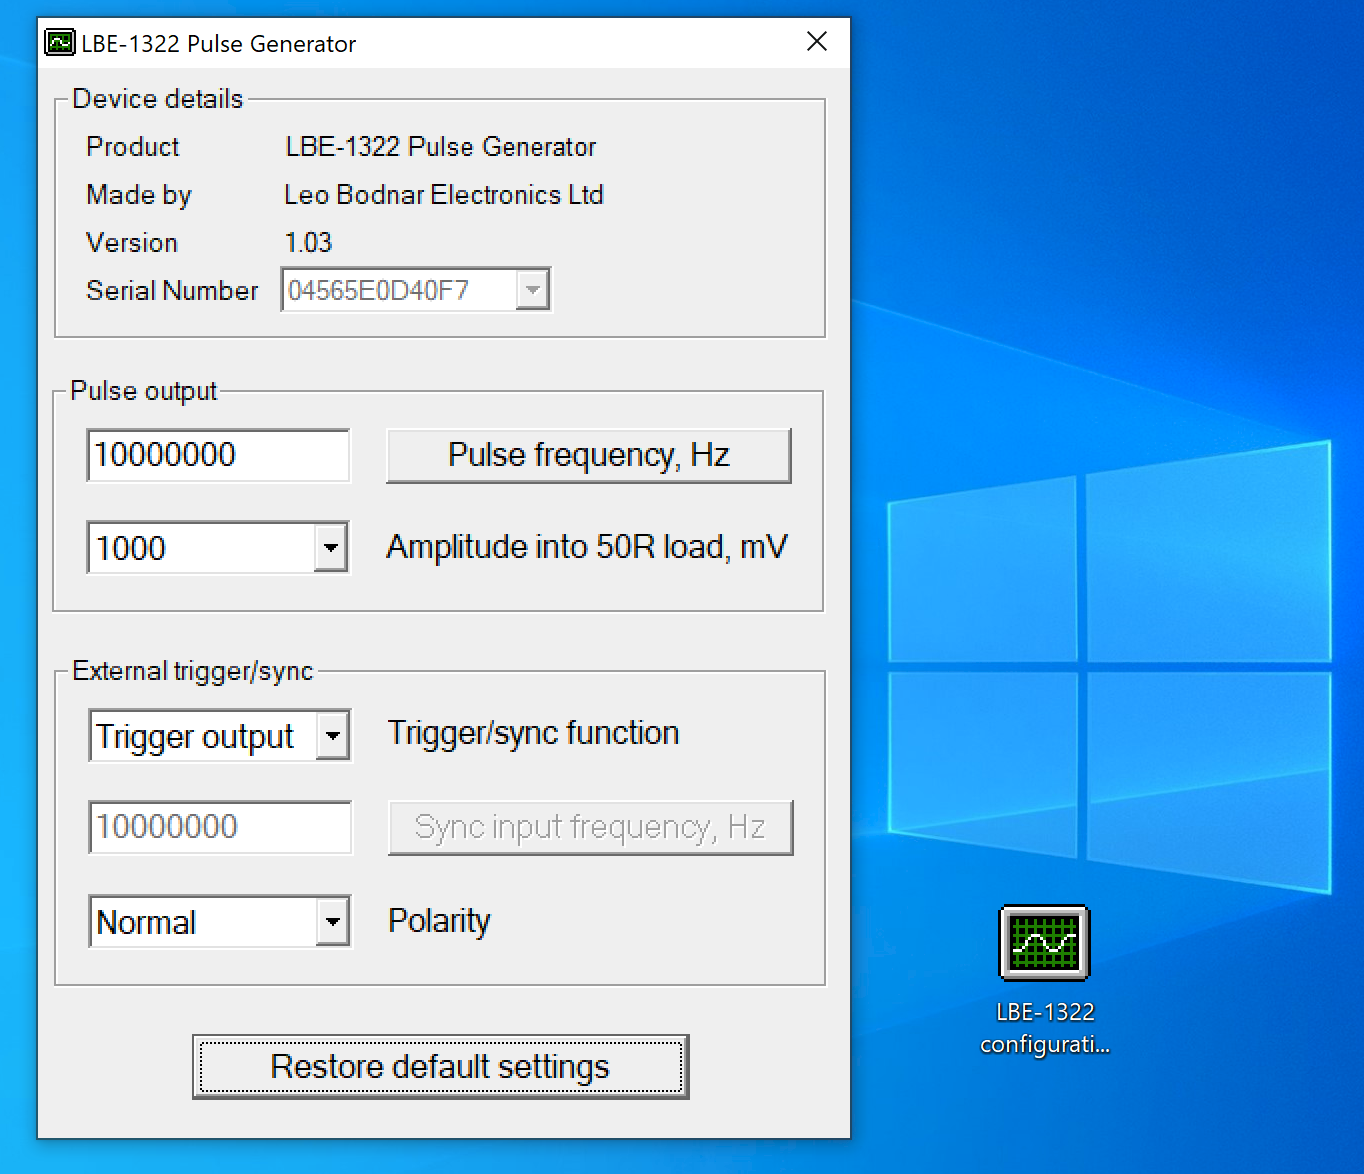The height and width of the screenshot is (1174, 1364).
Task: Apply the Pulse frequency, Hz button
Action: 589,455
